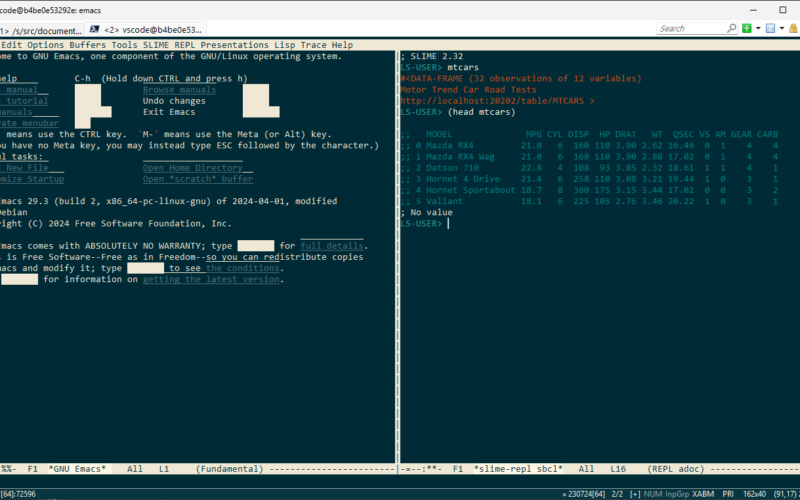Click the [+] indicator in the status bar

coord(634,494)
